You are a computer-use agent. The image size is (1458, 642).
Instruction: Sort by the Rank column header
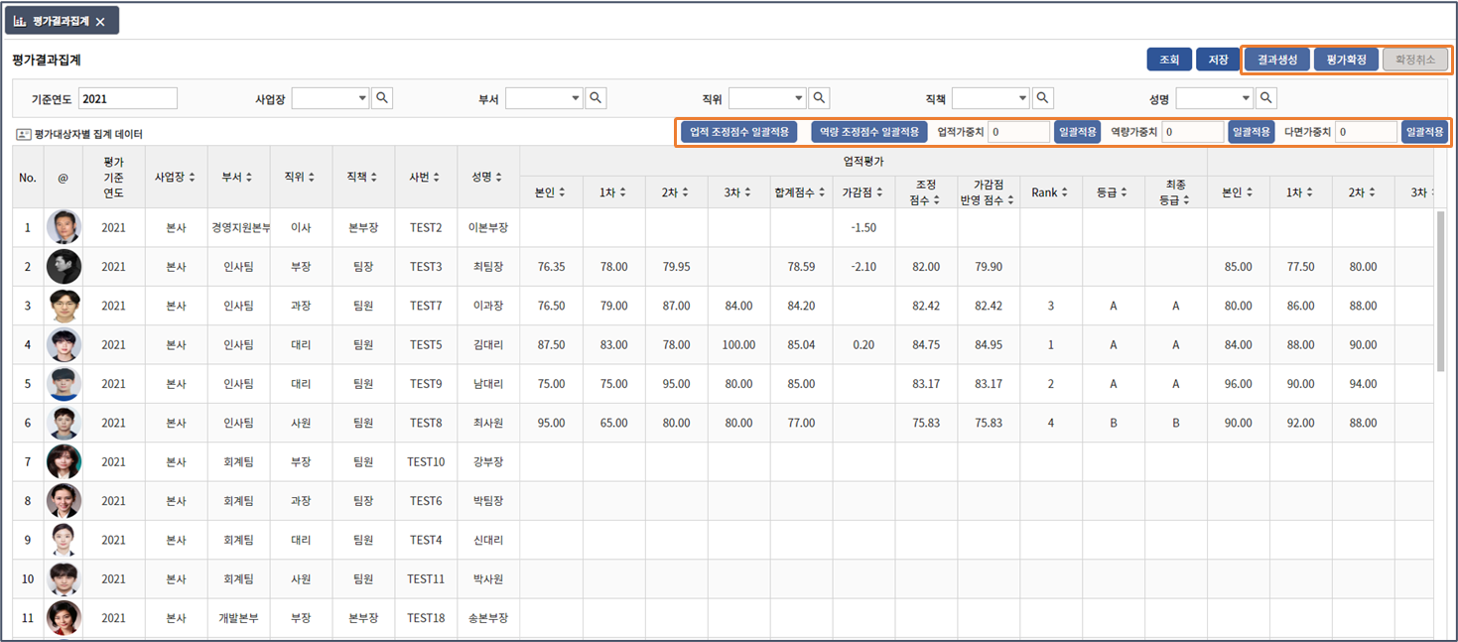[1051, 192]
